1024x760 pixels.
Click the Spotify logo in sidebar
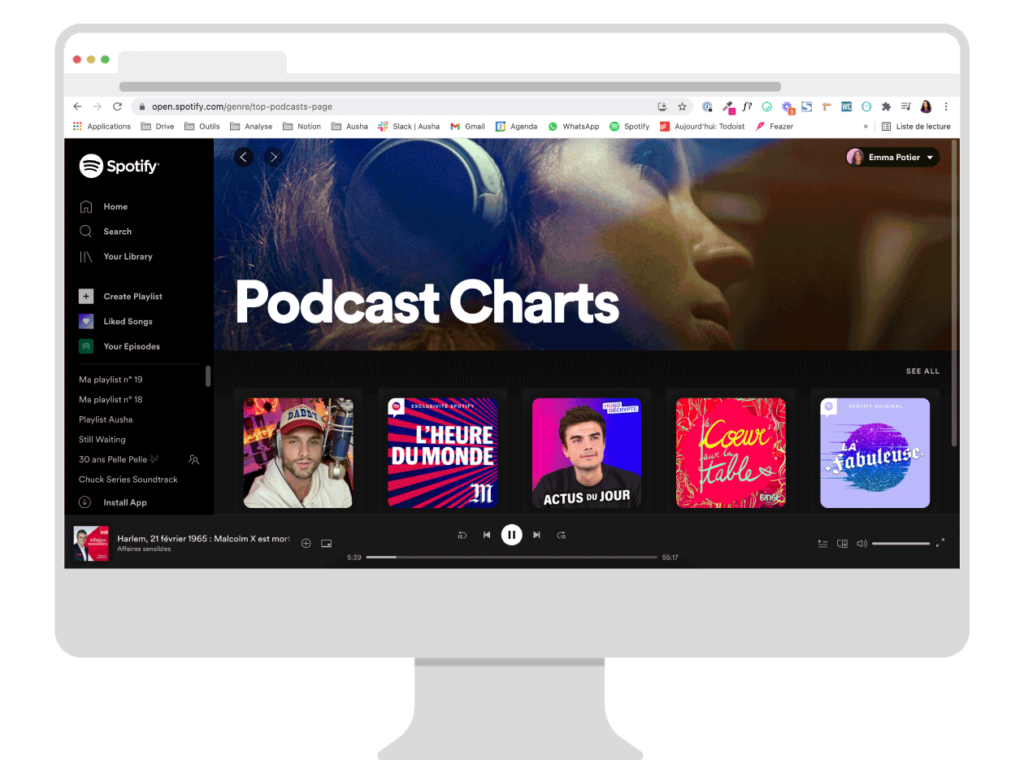(119, 166)
